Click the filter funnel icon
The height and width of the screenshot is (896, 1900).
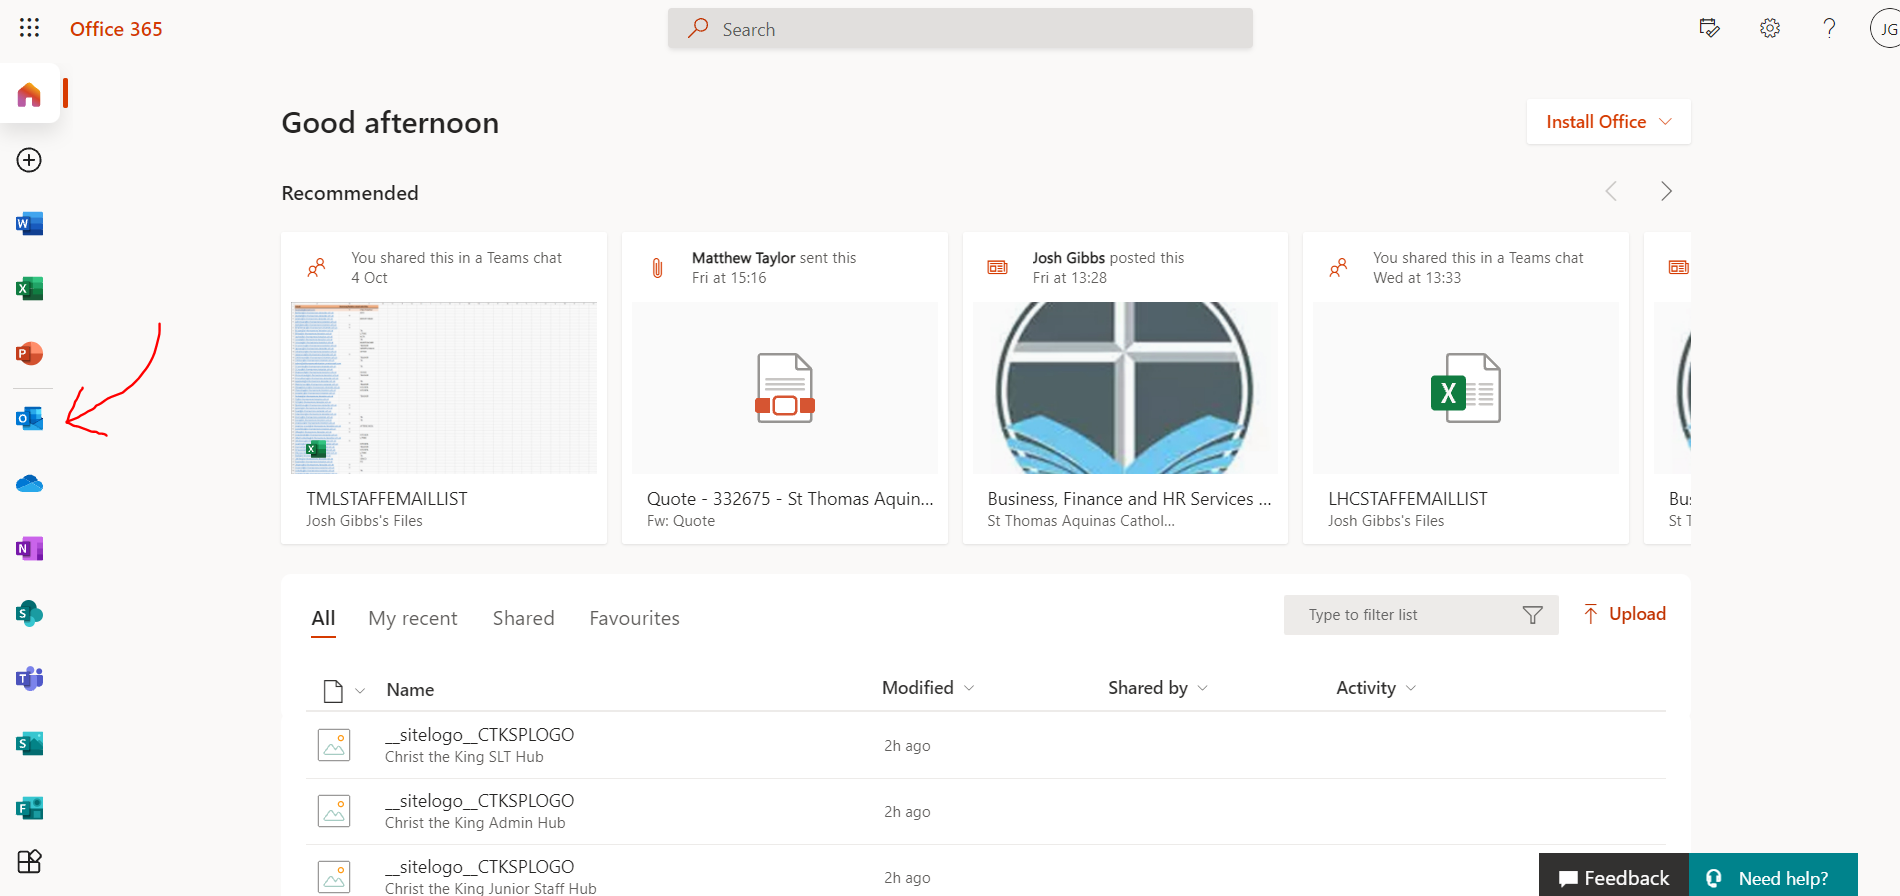pos(1532,615)
